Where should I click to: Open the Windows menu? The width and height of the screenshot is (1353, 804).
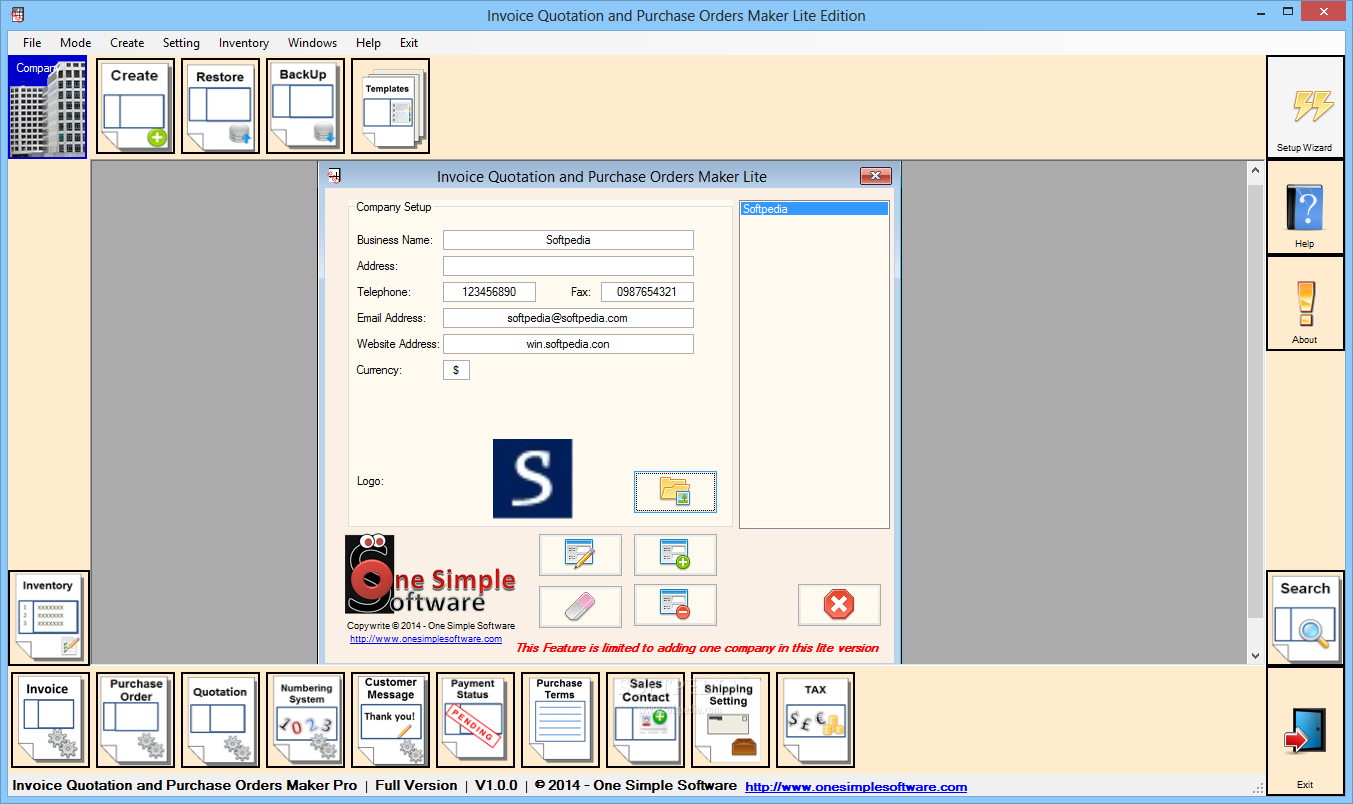[x=312, y=43]
